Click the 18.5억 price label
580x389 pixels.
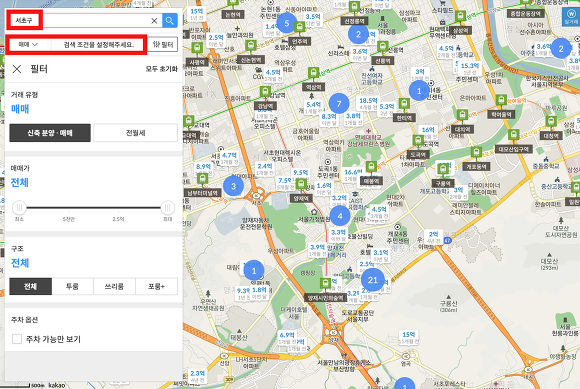[x=368, y=103]
